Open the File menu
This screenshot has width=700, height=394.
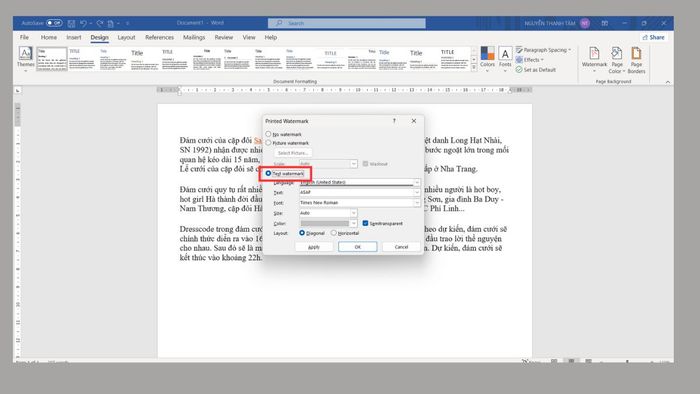(24, 37)
